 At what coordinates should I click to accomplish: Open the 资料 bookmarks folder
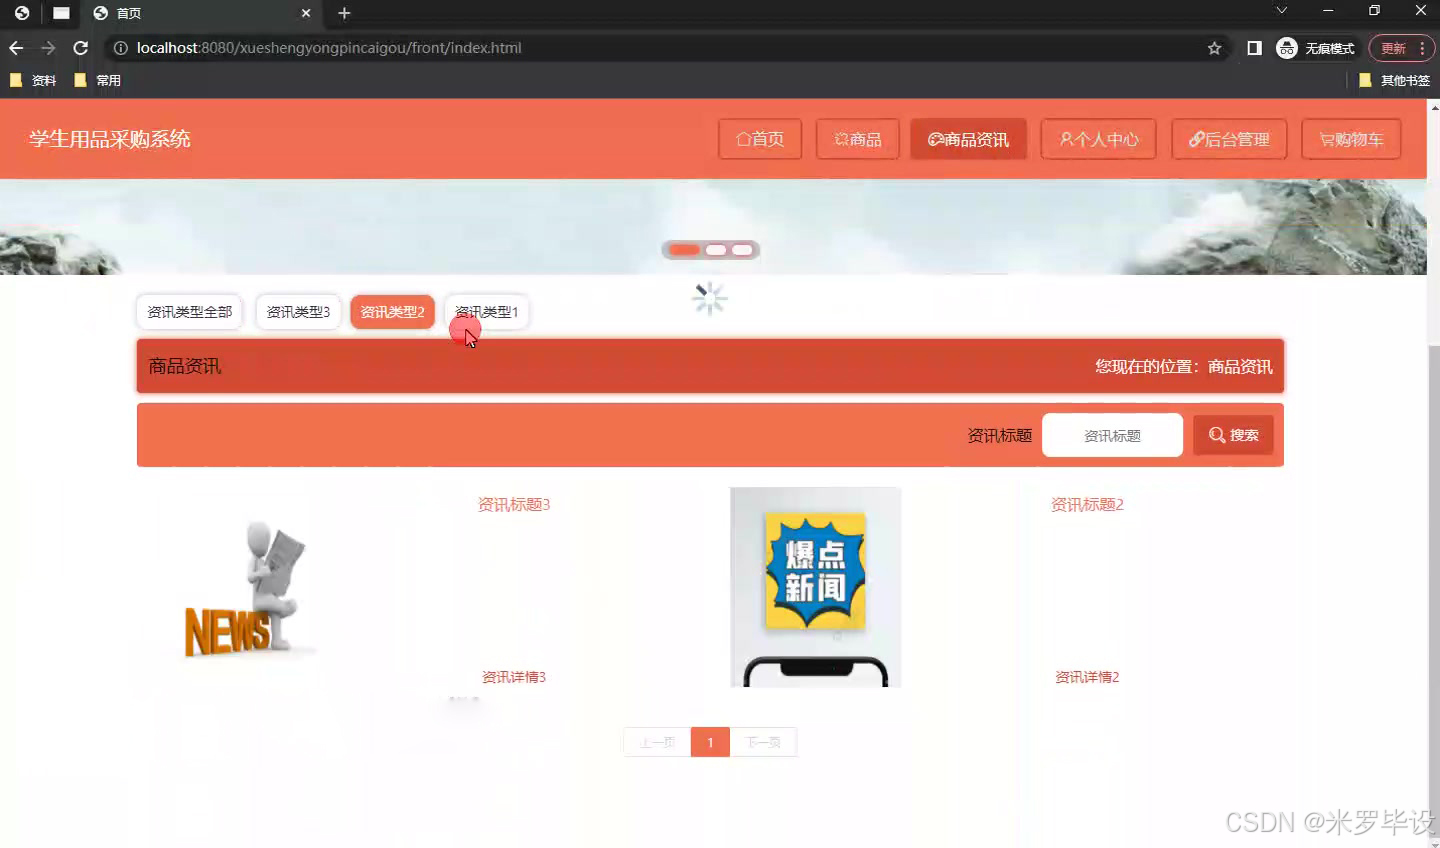(x=33, y=80)
